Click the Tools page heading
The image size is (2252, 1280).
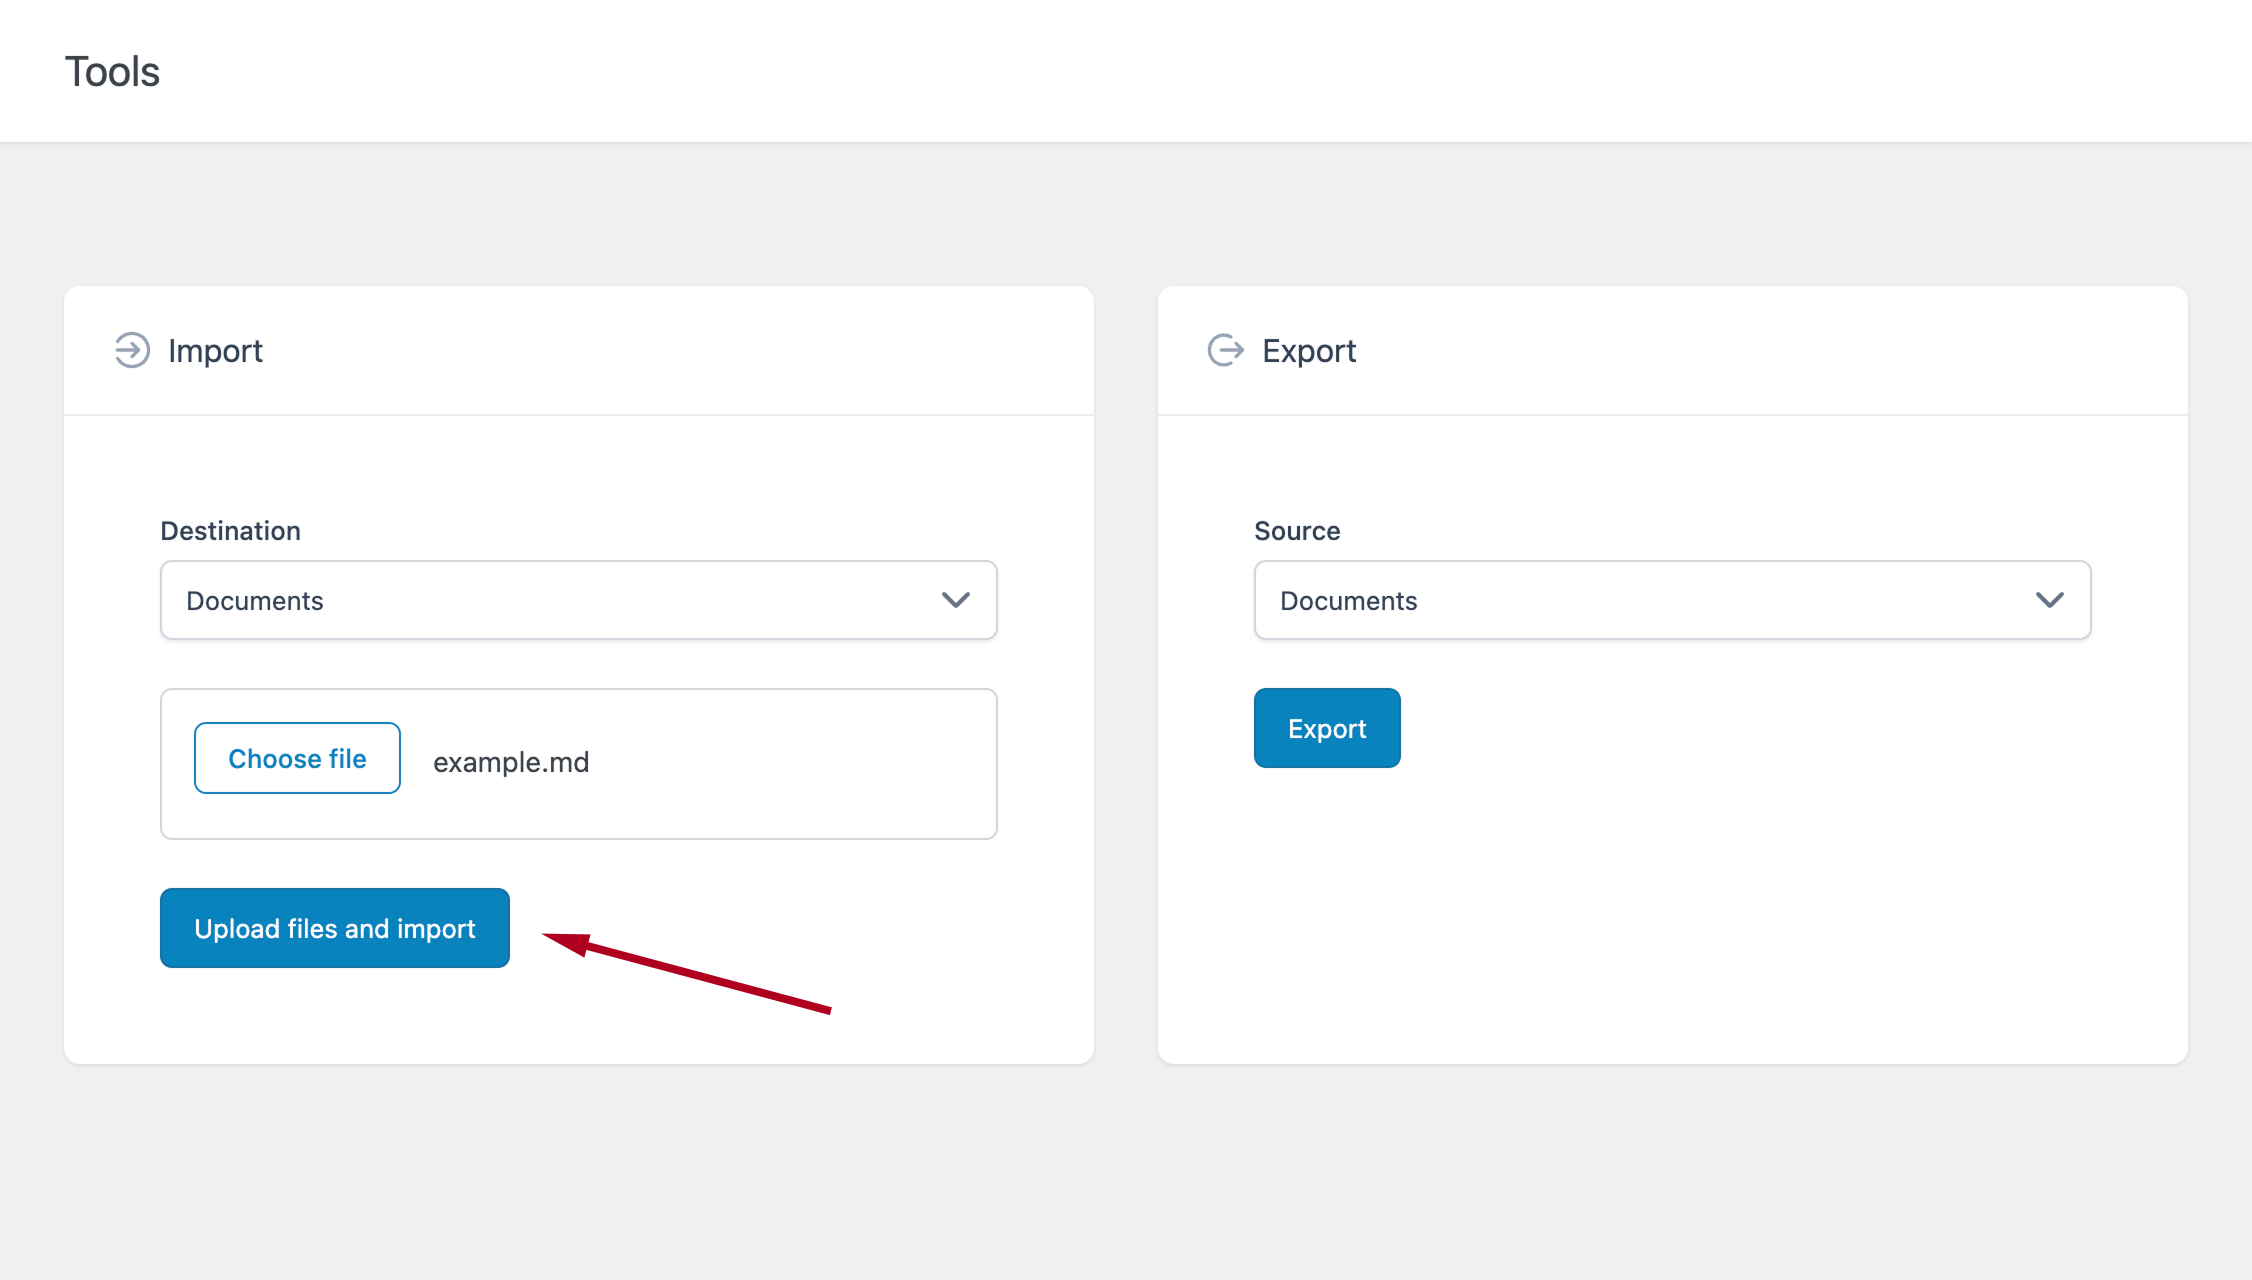click(112, 70)
